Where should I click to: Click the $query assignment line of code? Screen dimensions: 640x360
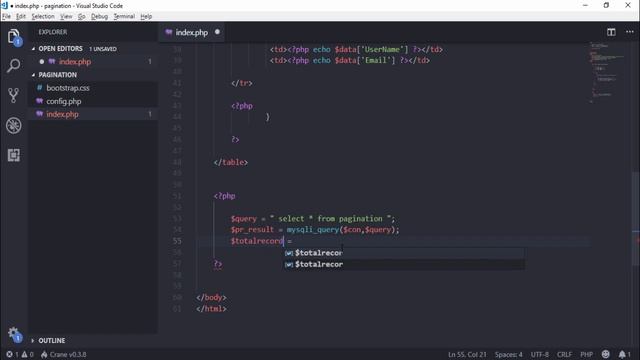pyautogui.click(x=313, y=219)
